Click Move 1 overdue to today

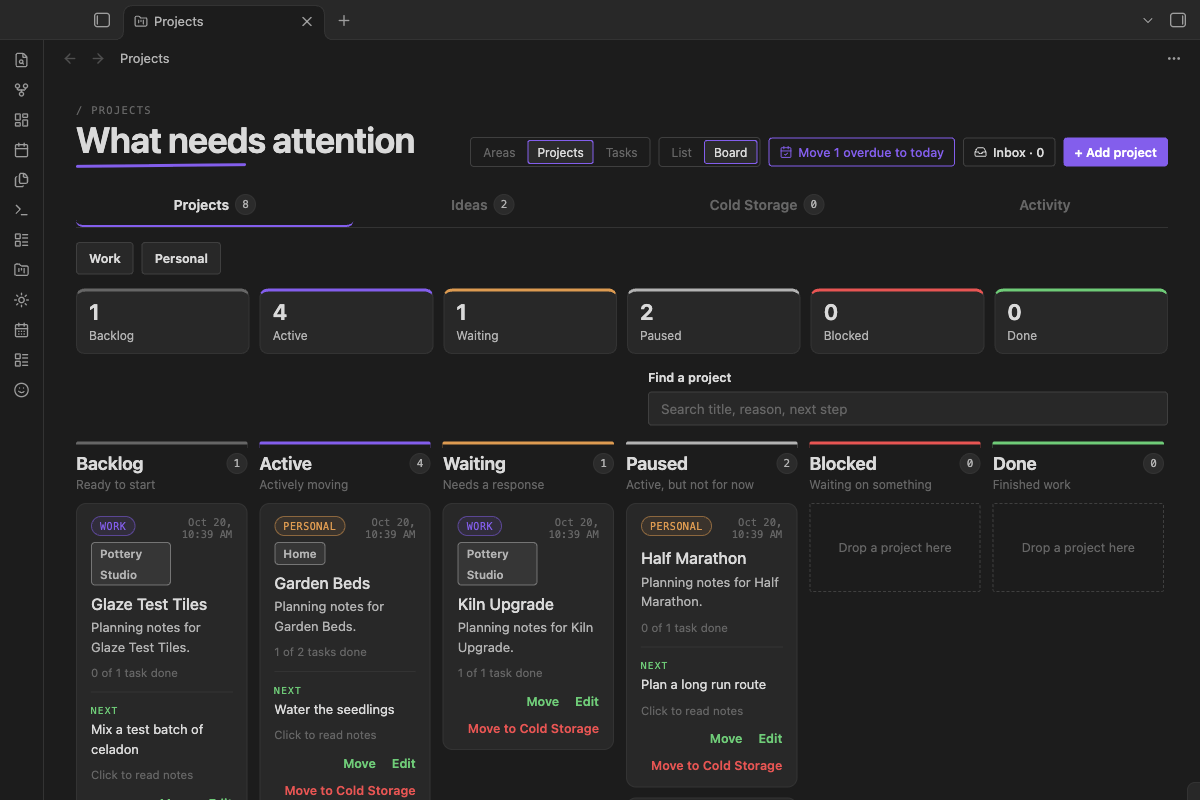(861, 152)
